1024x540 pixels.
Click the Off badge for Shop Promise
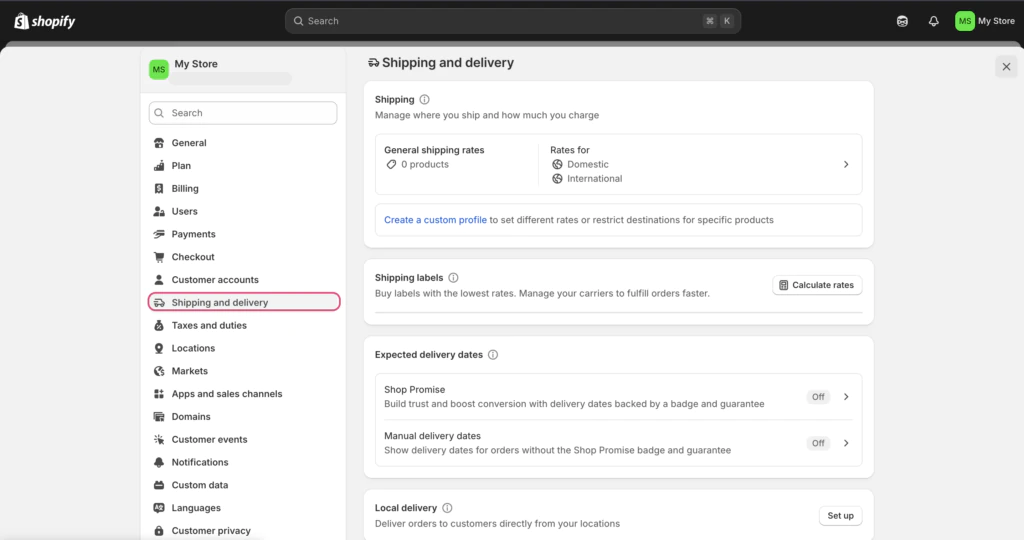[818, 397]
